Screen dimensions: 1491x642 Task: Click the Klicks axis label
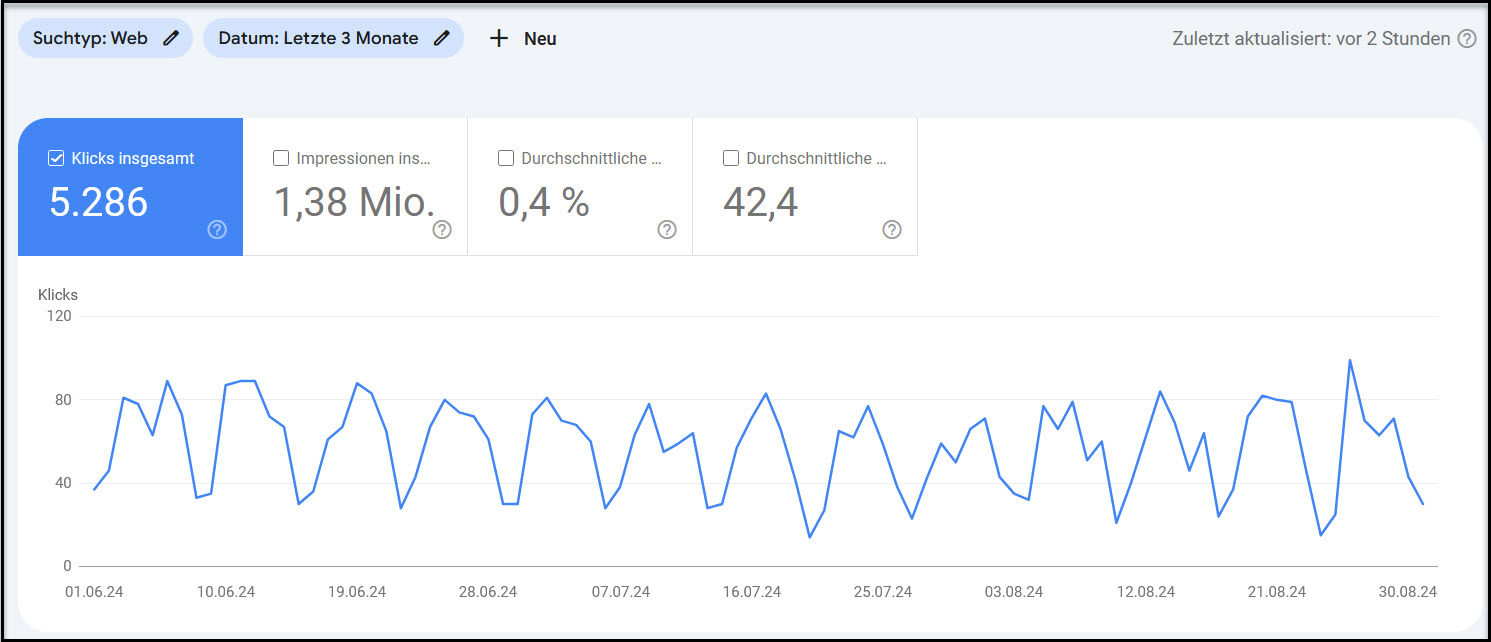[x=58, y=295]
